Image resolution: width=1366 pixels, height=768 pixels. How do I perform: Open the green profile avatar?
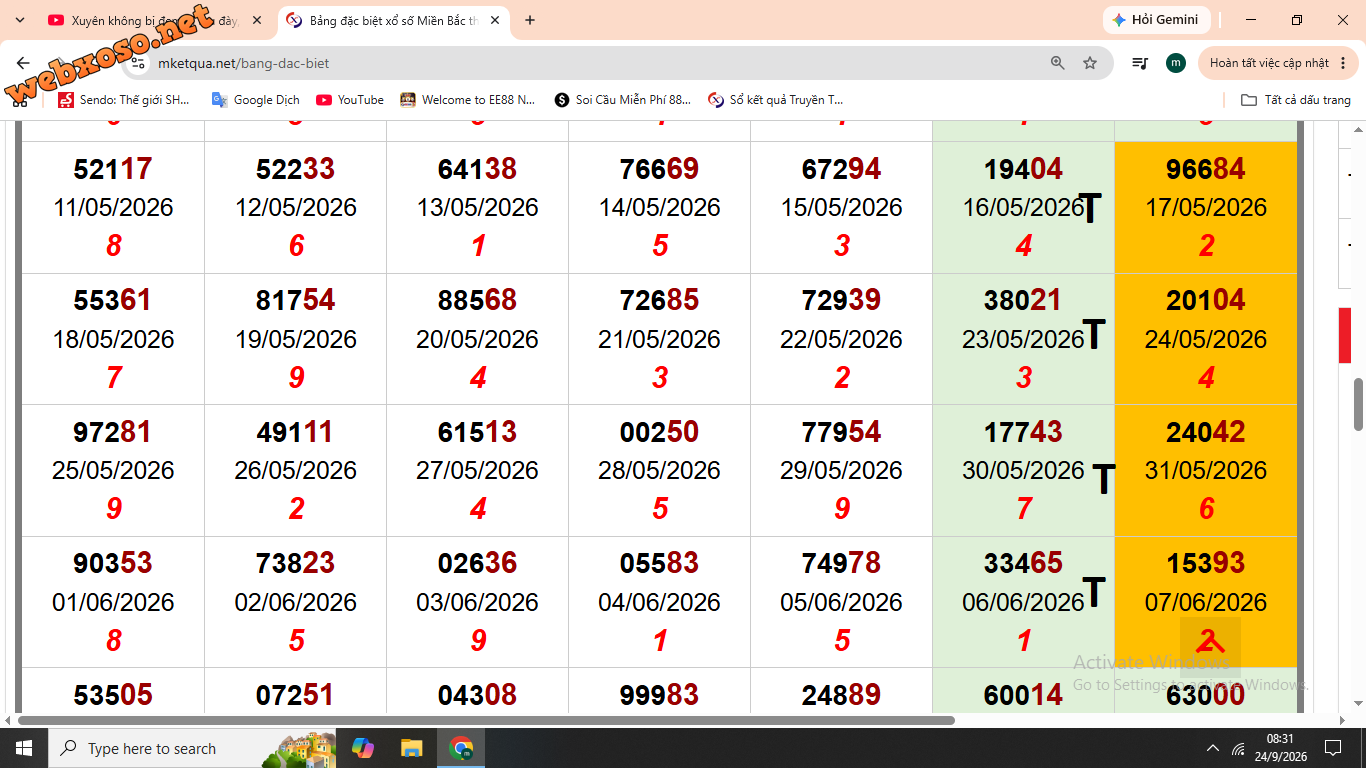coord(1176,63)
